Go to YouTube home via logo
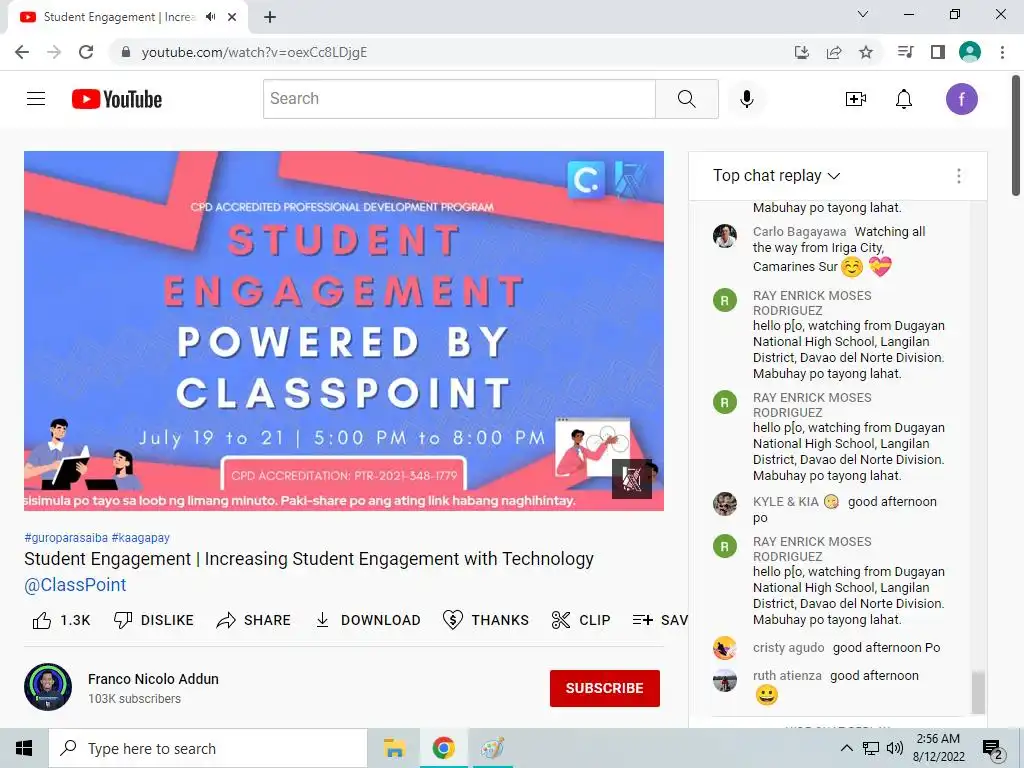 pos(117,99)
